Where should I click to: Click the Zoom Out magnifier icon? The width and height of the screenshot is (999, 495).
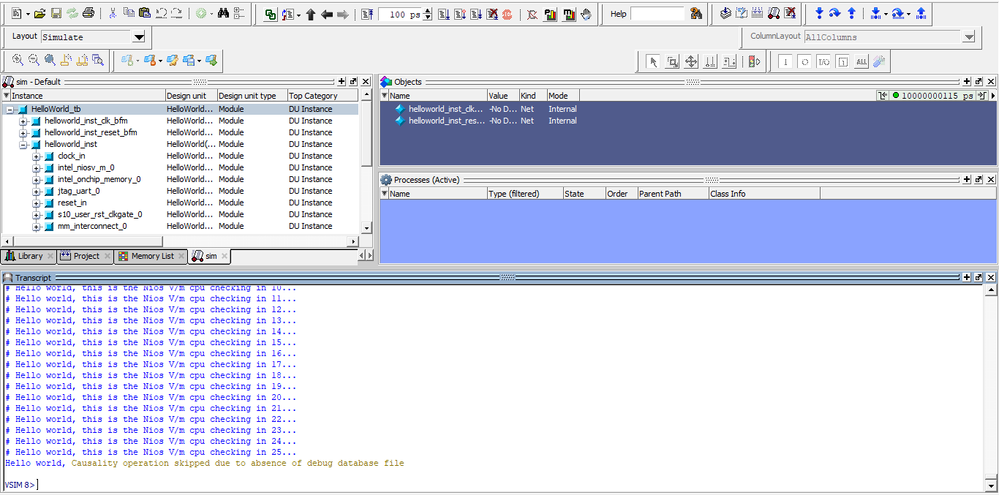point(33,61)
